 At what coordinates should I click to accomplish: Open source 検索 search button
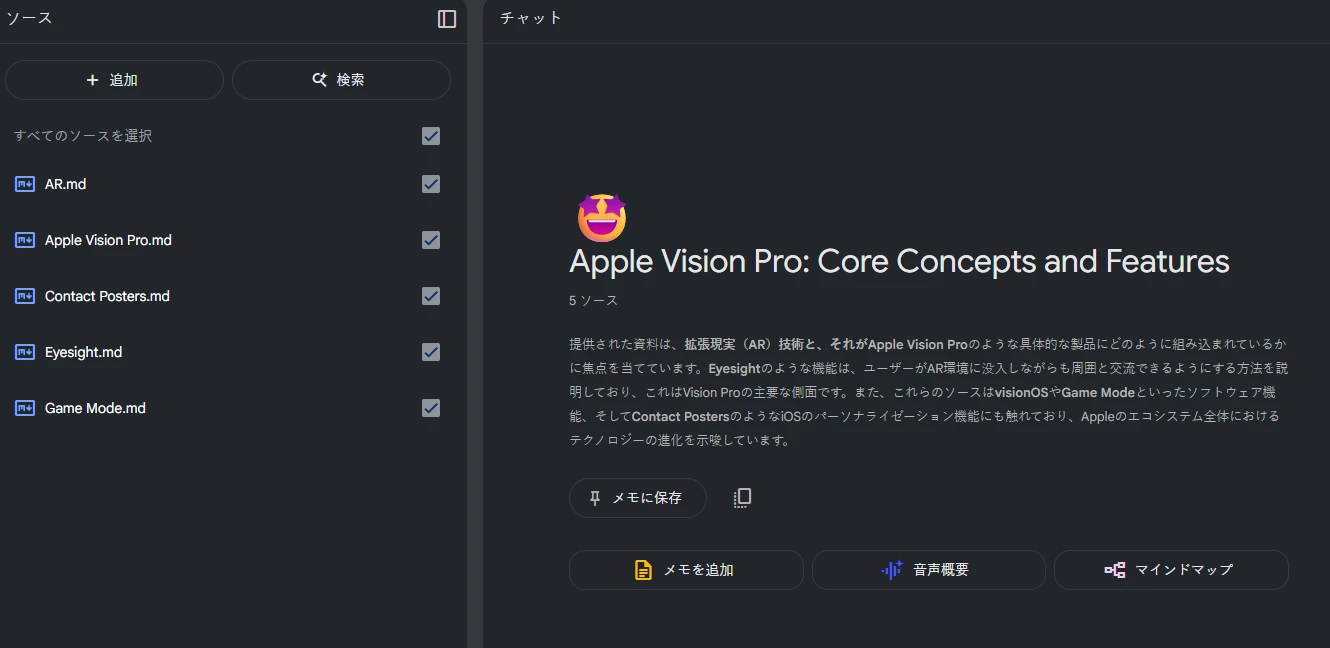(x=341, y=80)
